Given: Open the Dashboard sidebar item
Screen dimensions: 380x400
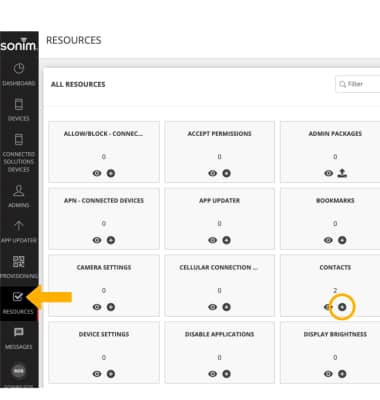Looking at the screenshot, I should (x=19, y=74).
